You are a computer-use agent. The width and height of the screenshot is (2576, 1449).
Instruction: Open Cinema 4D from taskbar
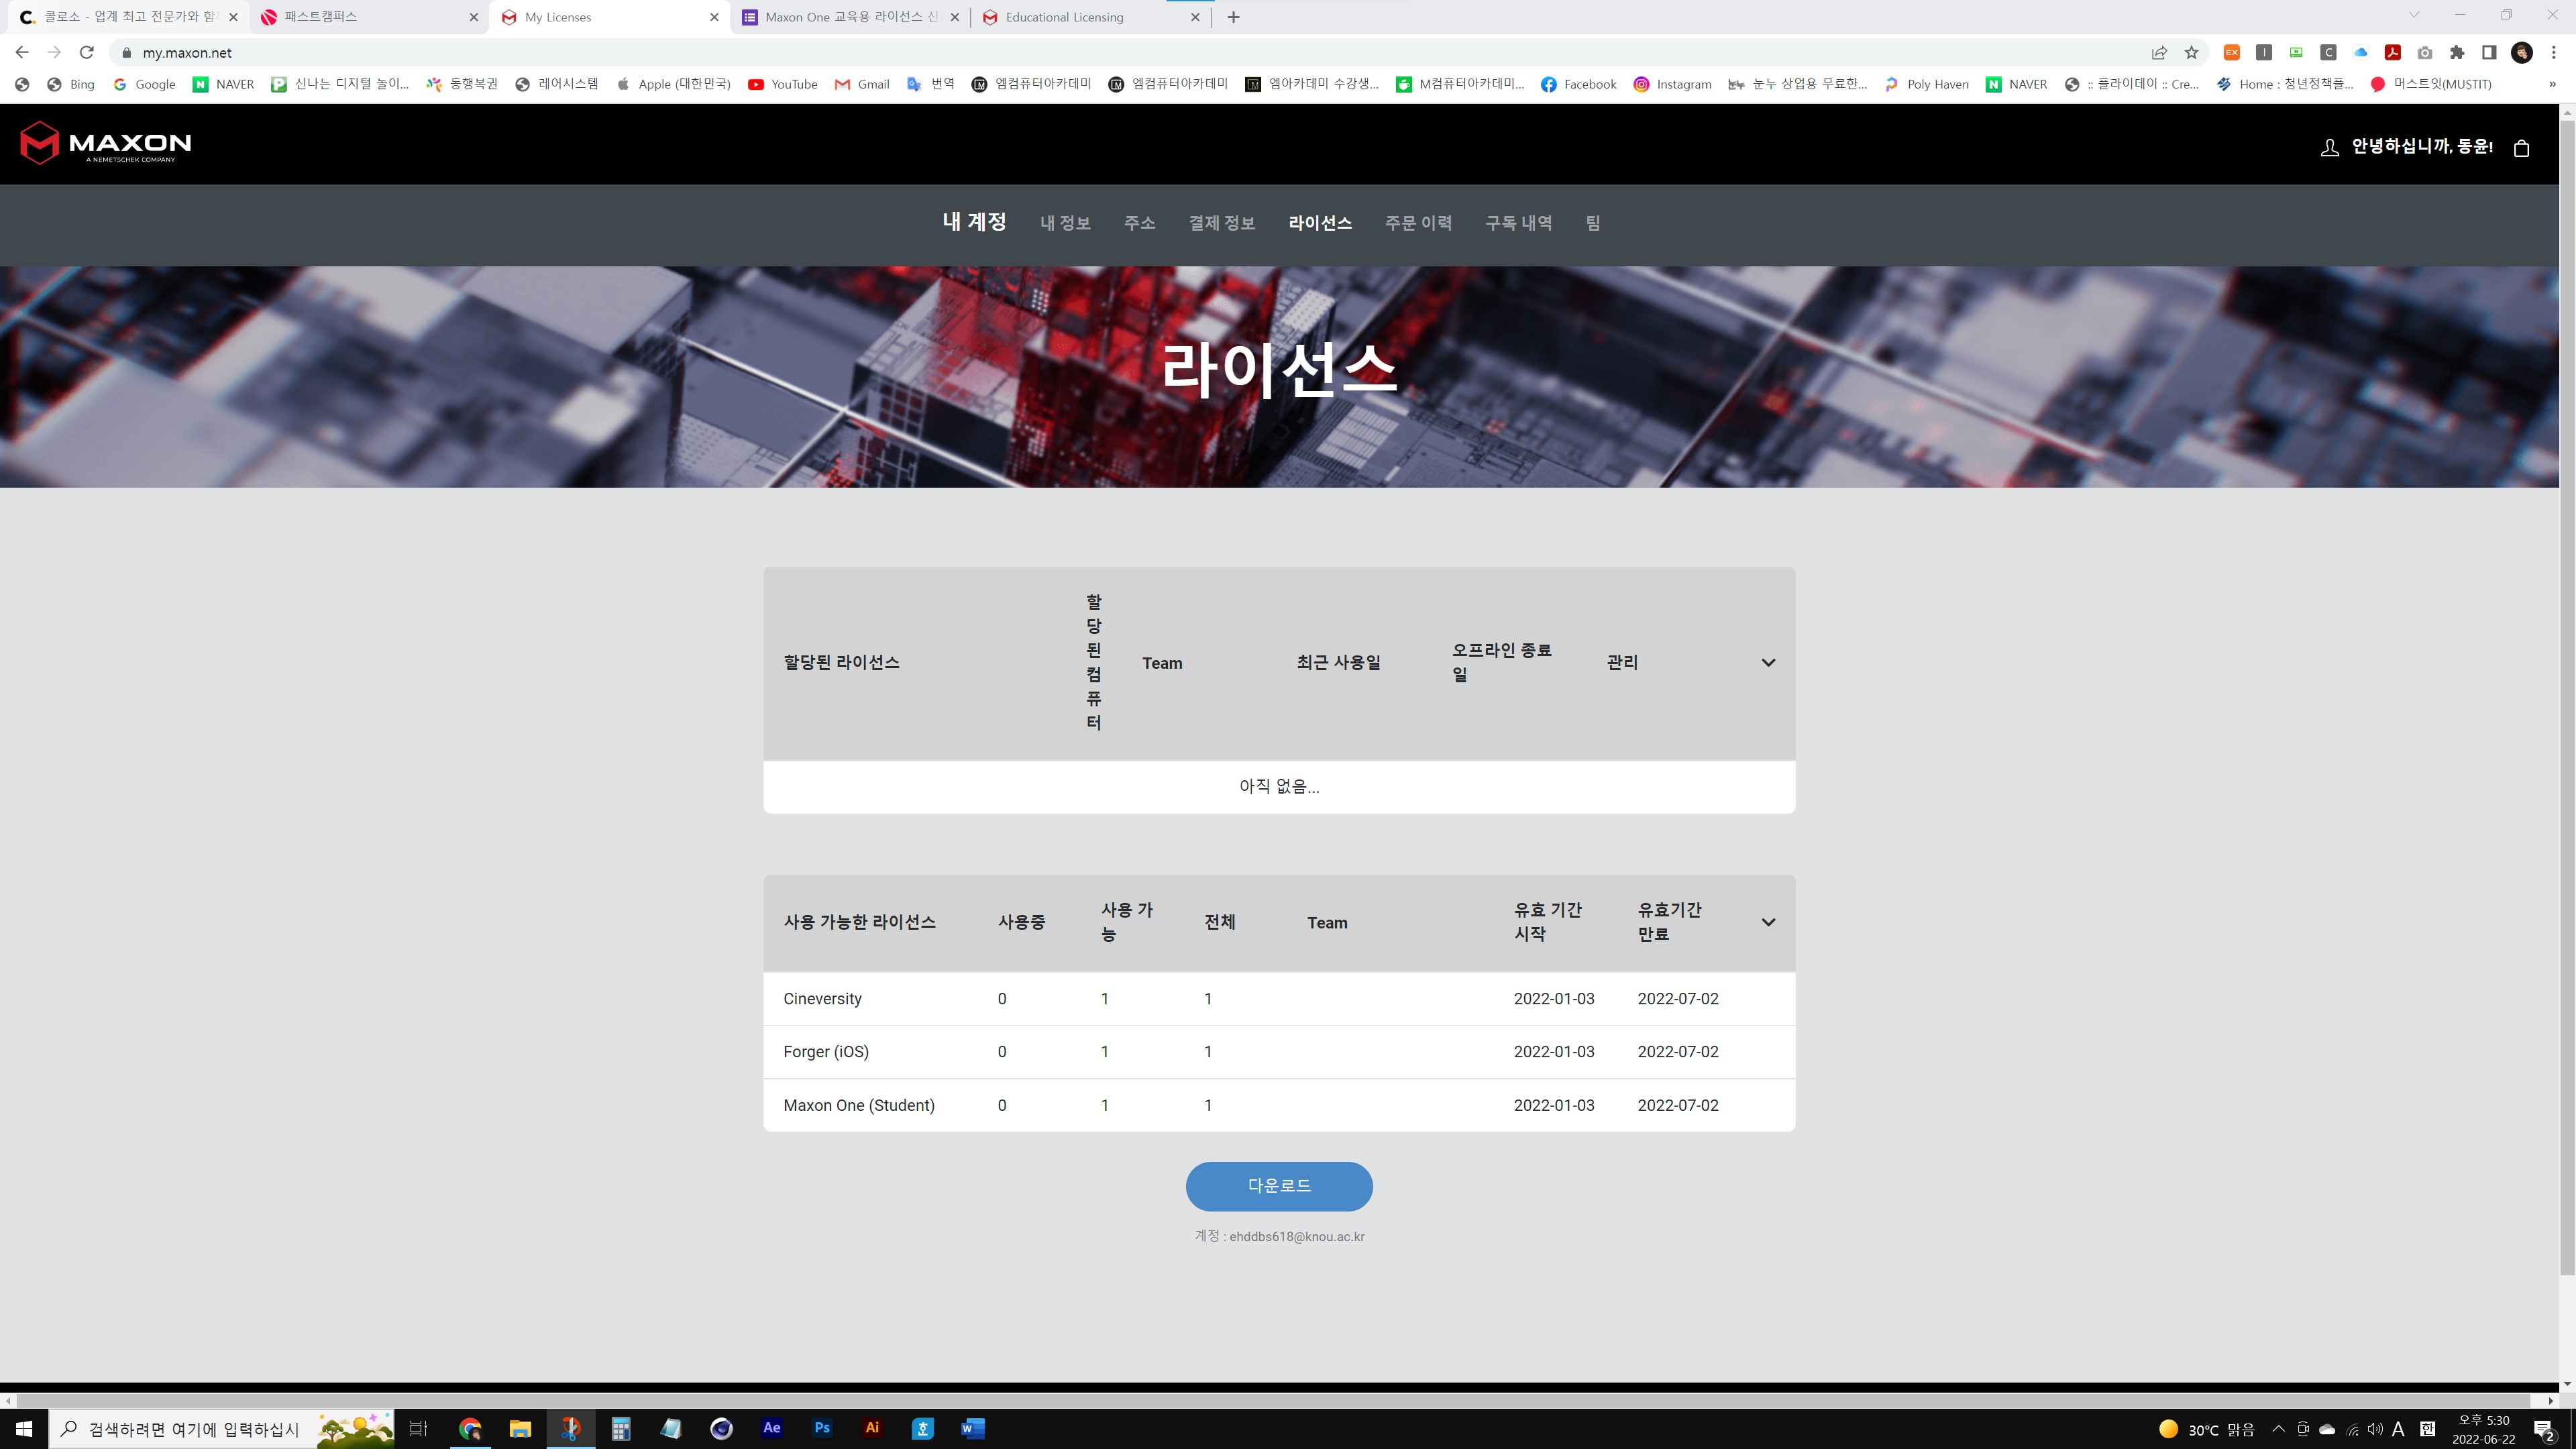point(721,1428)
